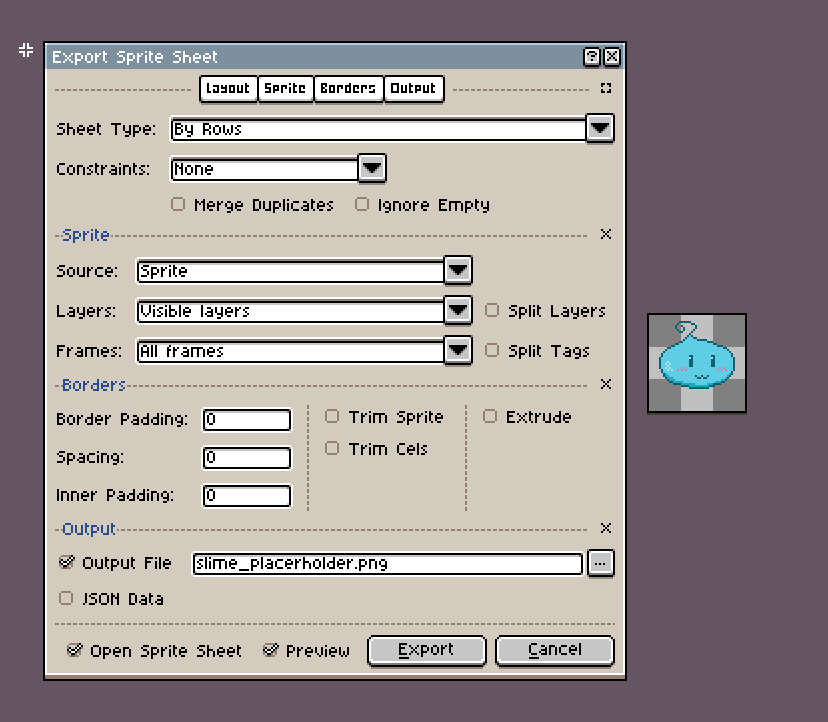
Task: Click the Cancel button
Action: [x=554, y=650]
